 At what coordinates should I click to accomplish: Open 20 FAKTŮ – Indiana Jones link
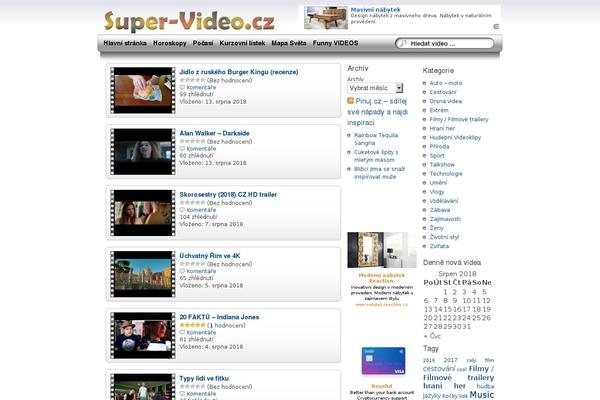click(219, 317)
